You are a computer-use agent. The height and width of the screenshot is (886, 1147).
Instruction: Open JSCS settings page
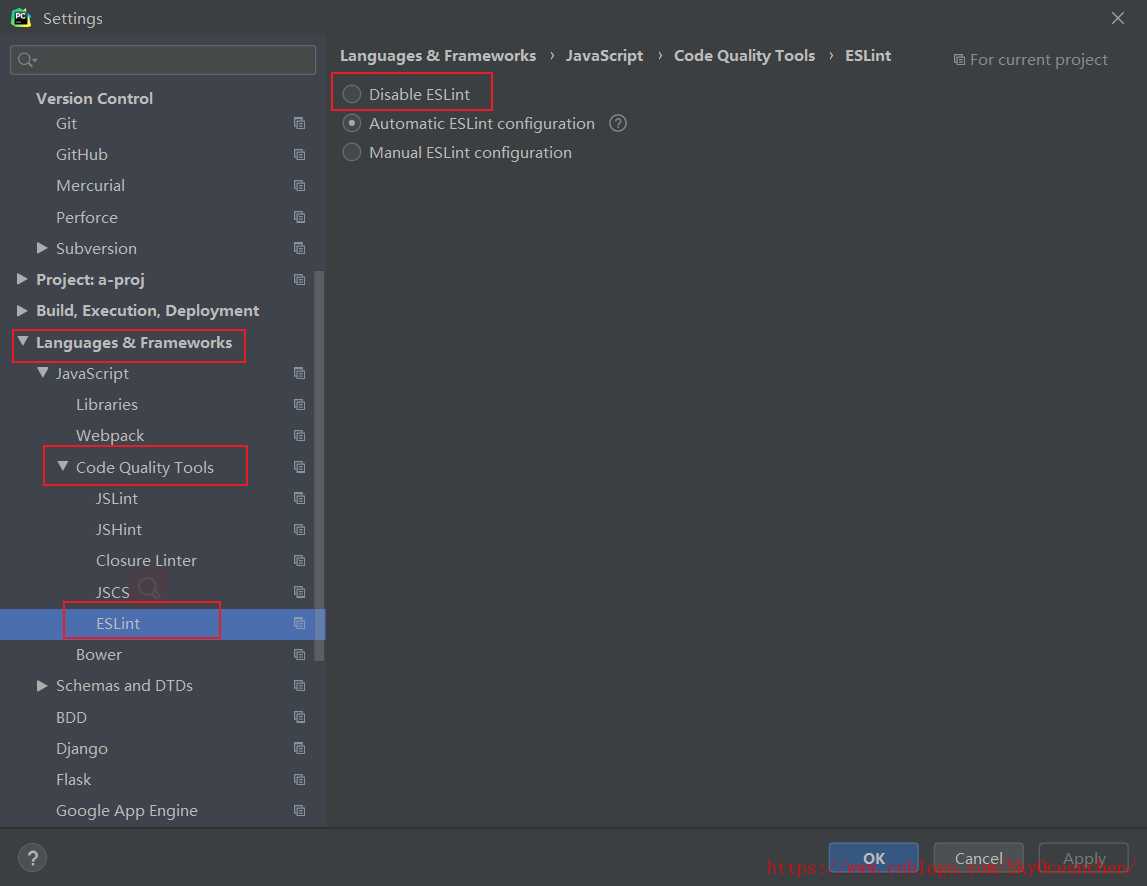coord(113,592)
